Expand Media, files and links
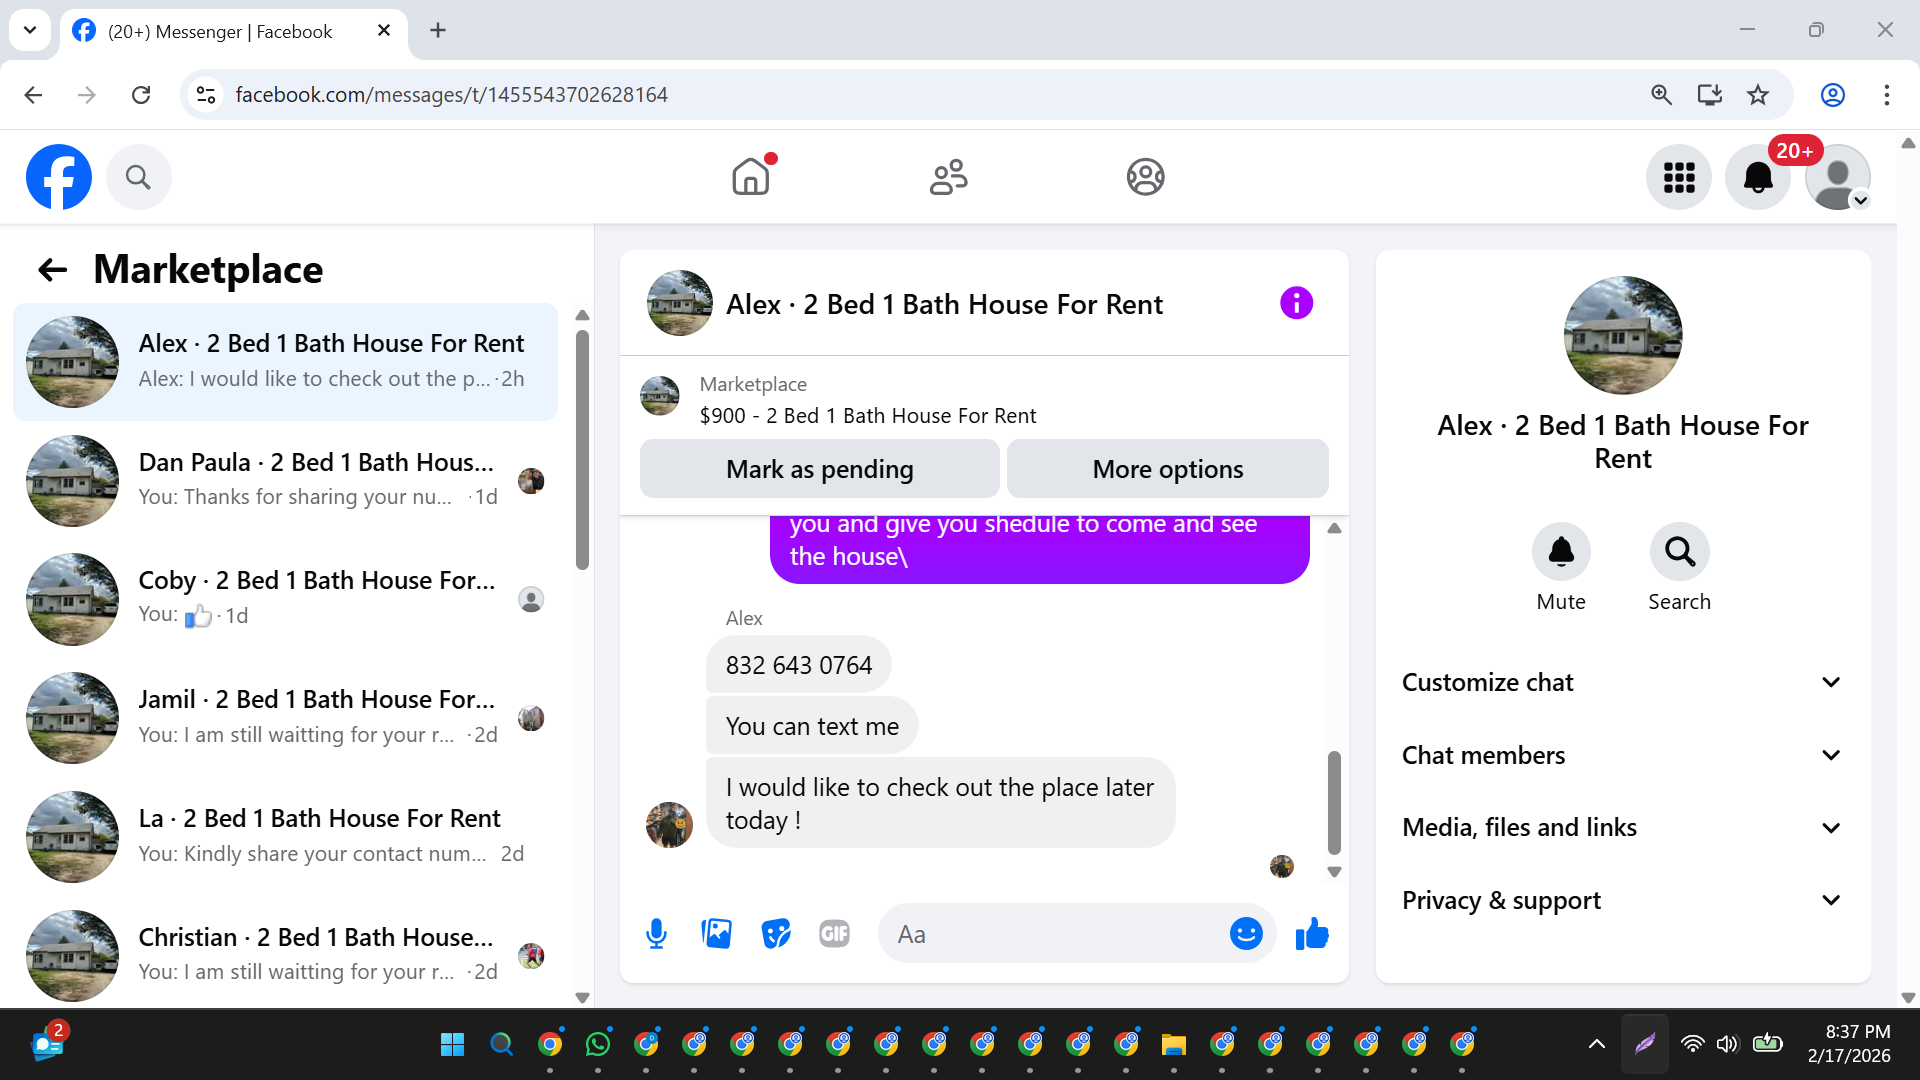The height and width of the screenshot is (1080, 1920). click(x=1622, y=828)
